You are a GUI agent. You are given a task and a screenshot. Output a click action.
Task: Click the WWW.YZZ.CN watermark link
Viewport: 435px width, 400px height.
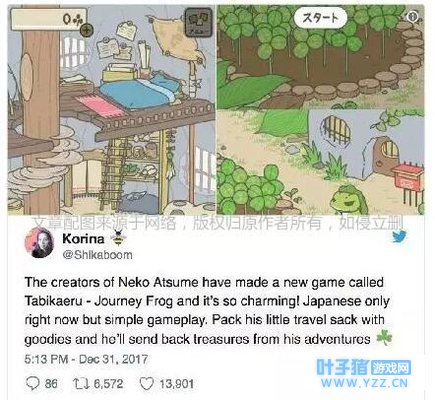click(364, 383)
